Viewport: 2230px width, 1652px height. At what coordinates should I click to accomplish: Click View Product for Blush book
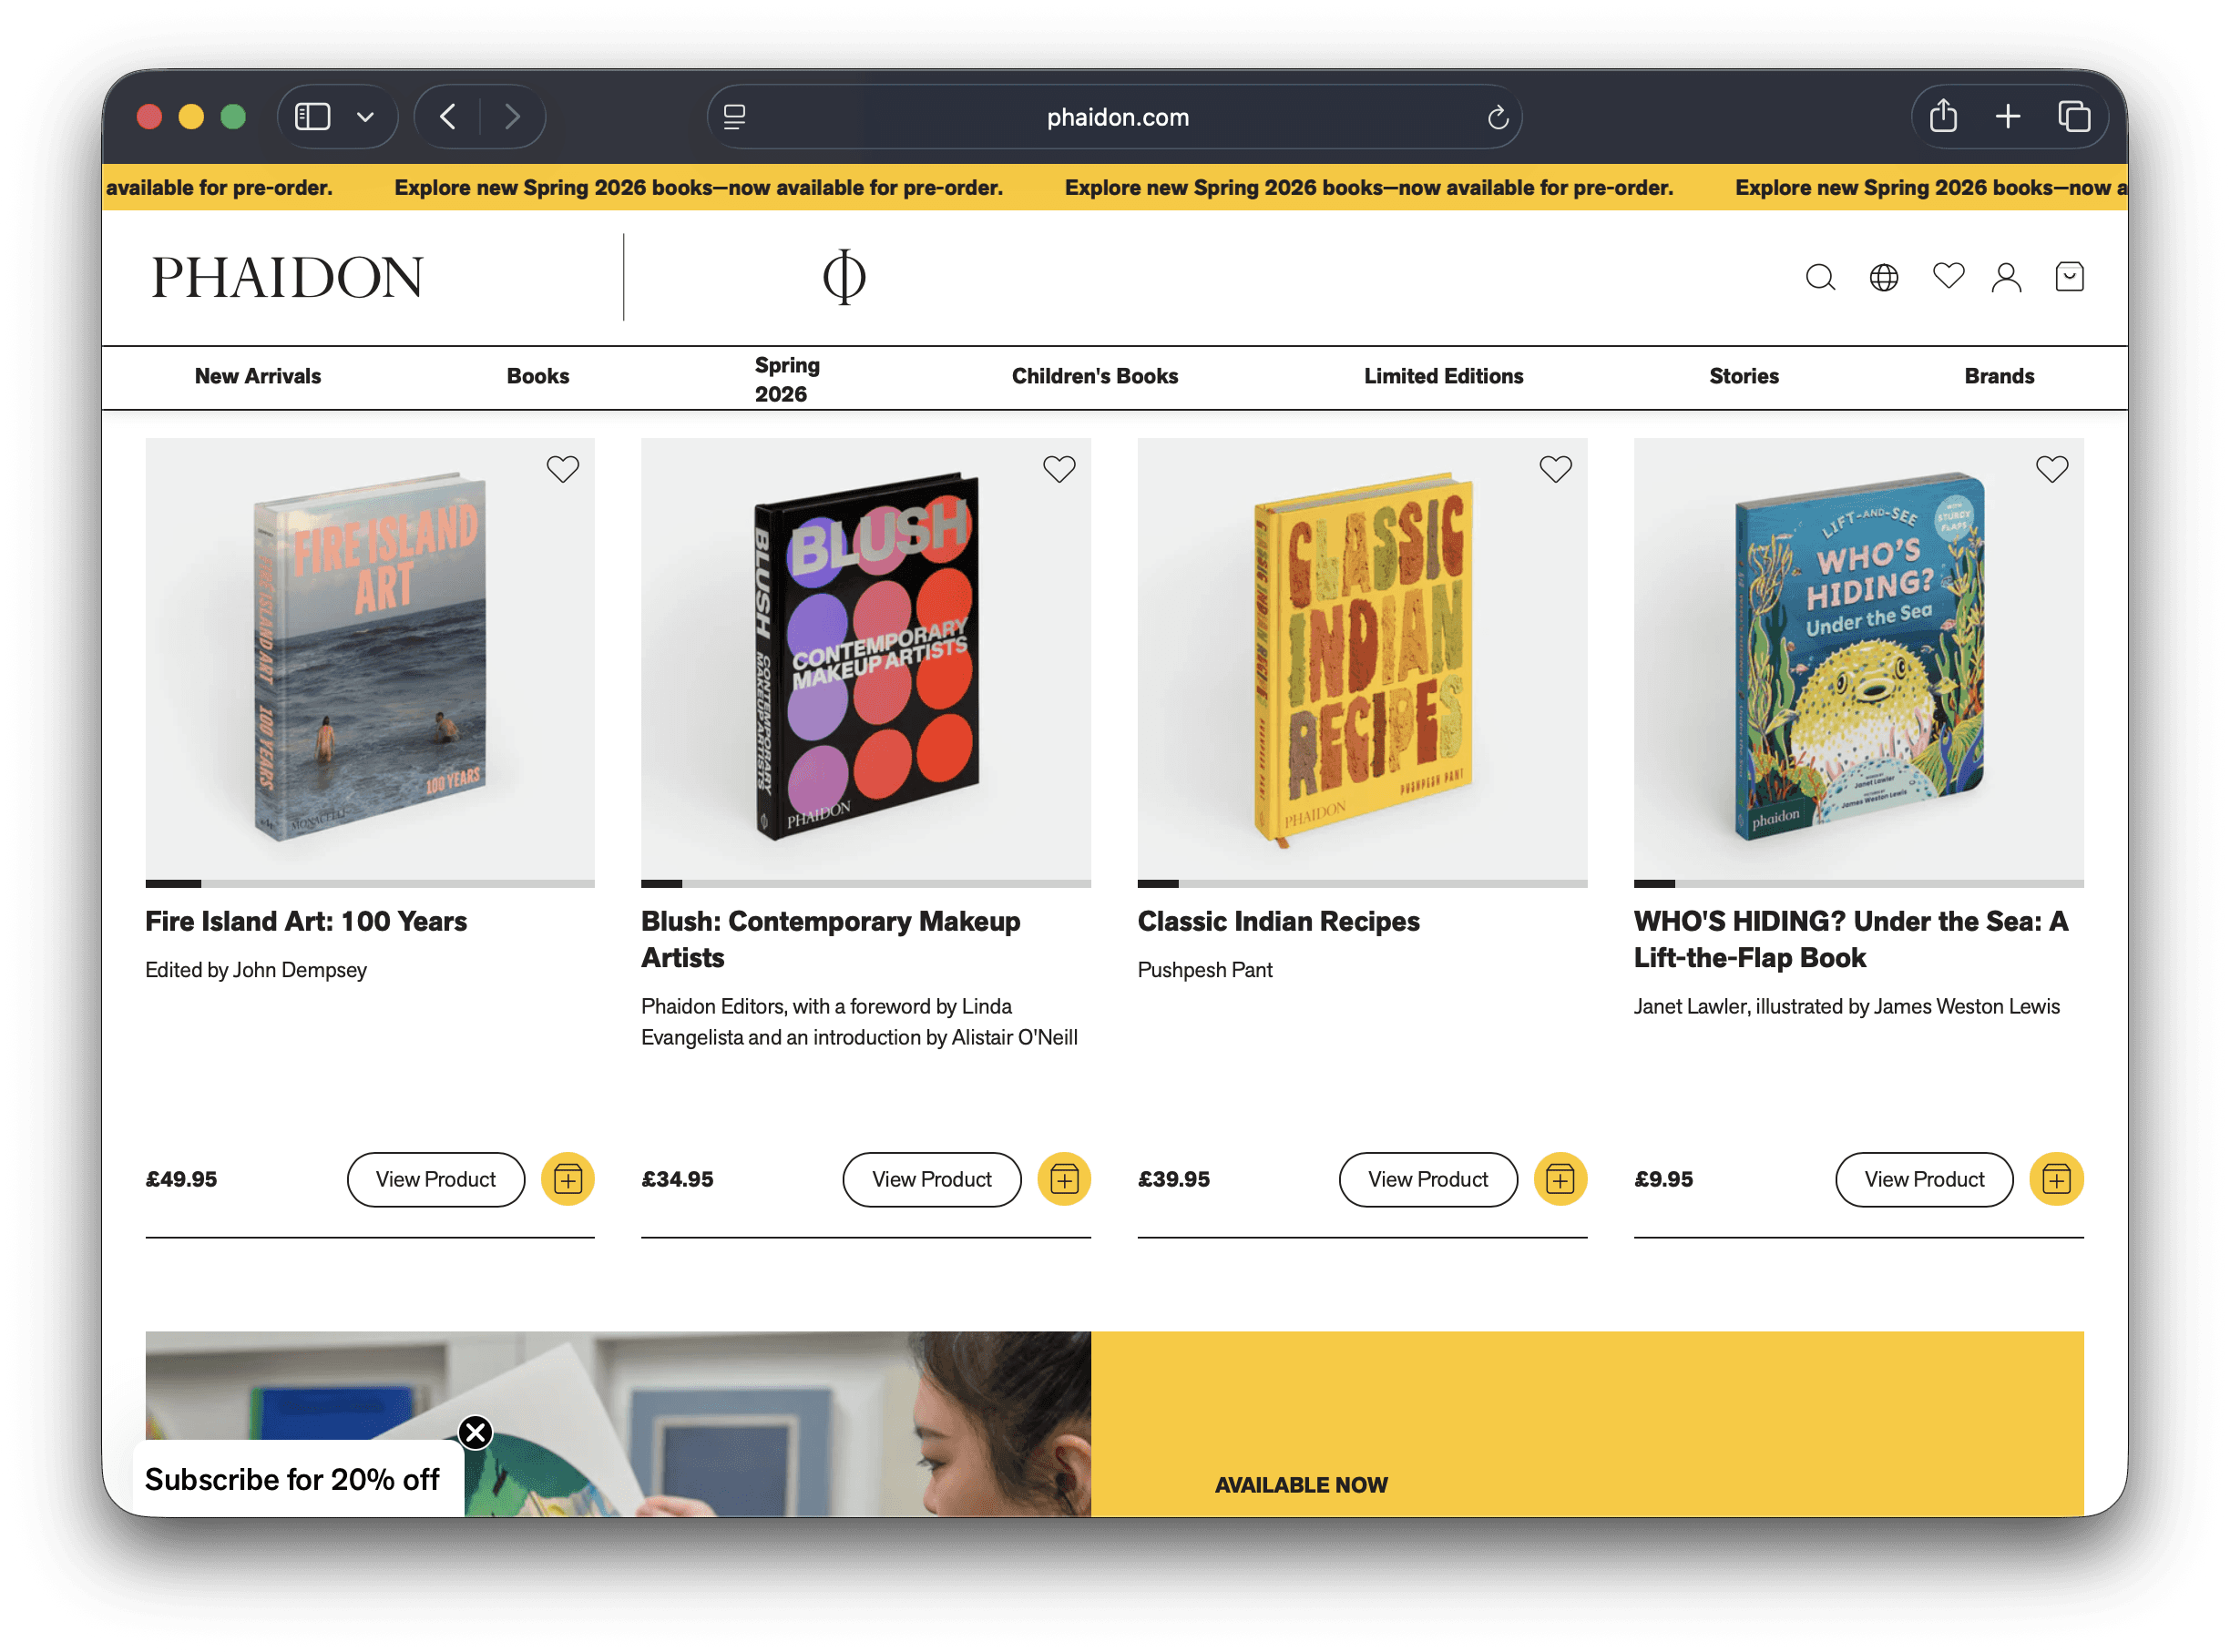coord(931,1179)
